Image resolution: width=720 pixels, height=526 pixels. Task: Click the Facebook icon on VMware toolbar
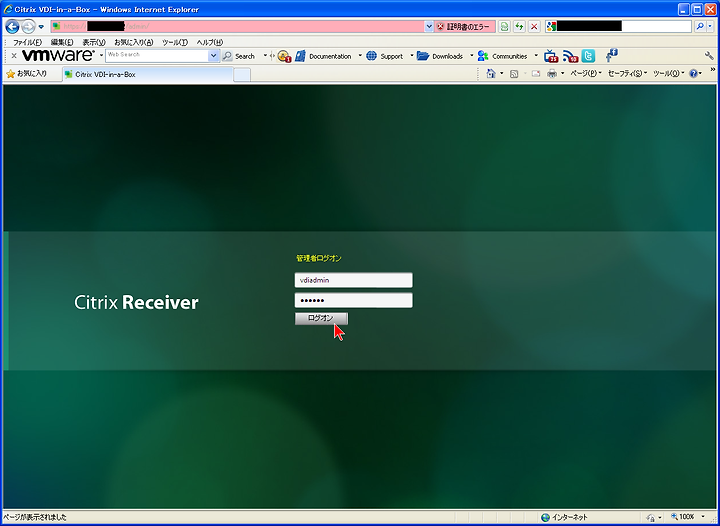pos(611,56)
